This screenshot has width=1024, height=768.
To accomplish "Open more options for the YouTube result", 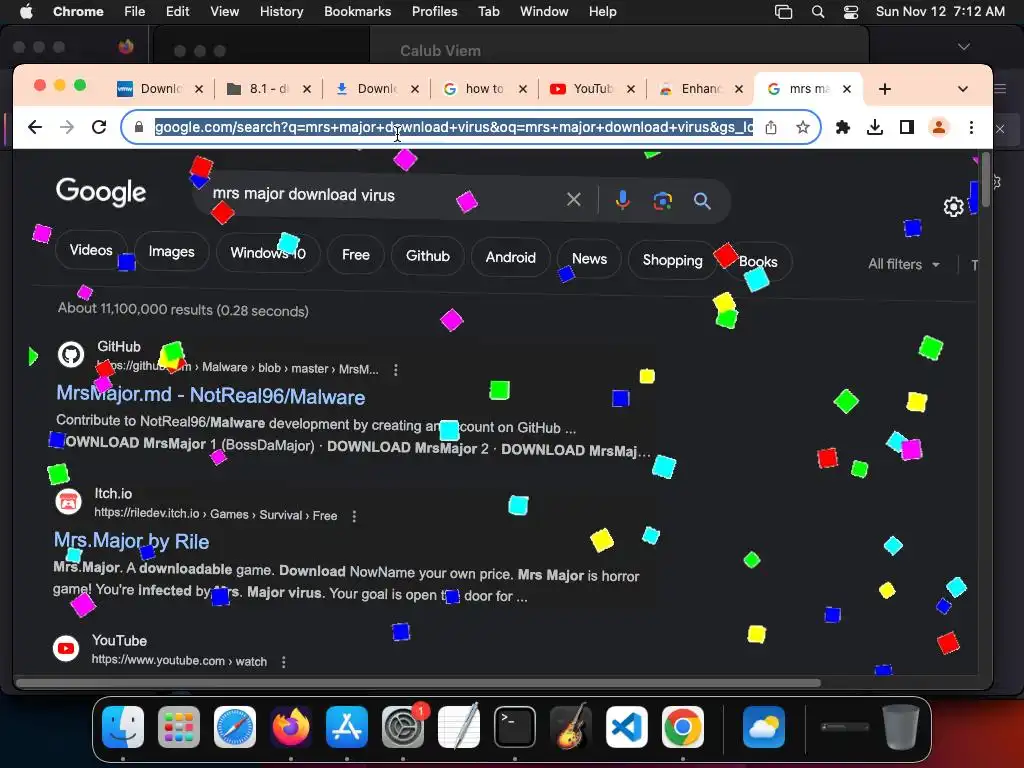I will coord(283,662).
